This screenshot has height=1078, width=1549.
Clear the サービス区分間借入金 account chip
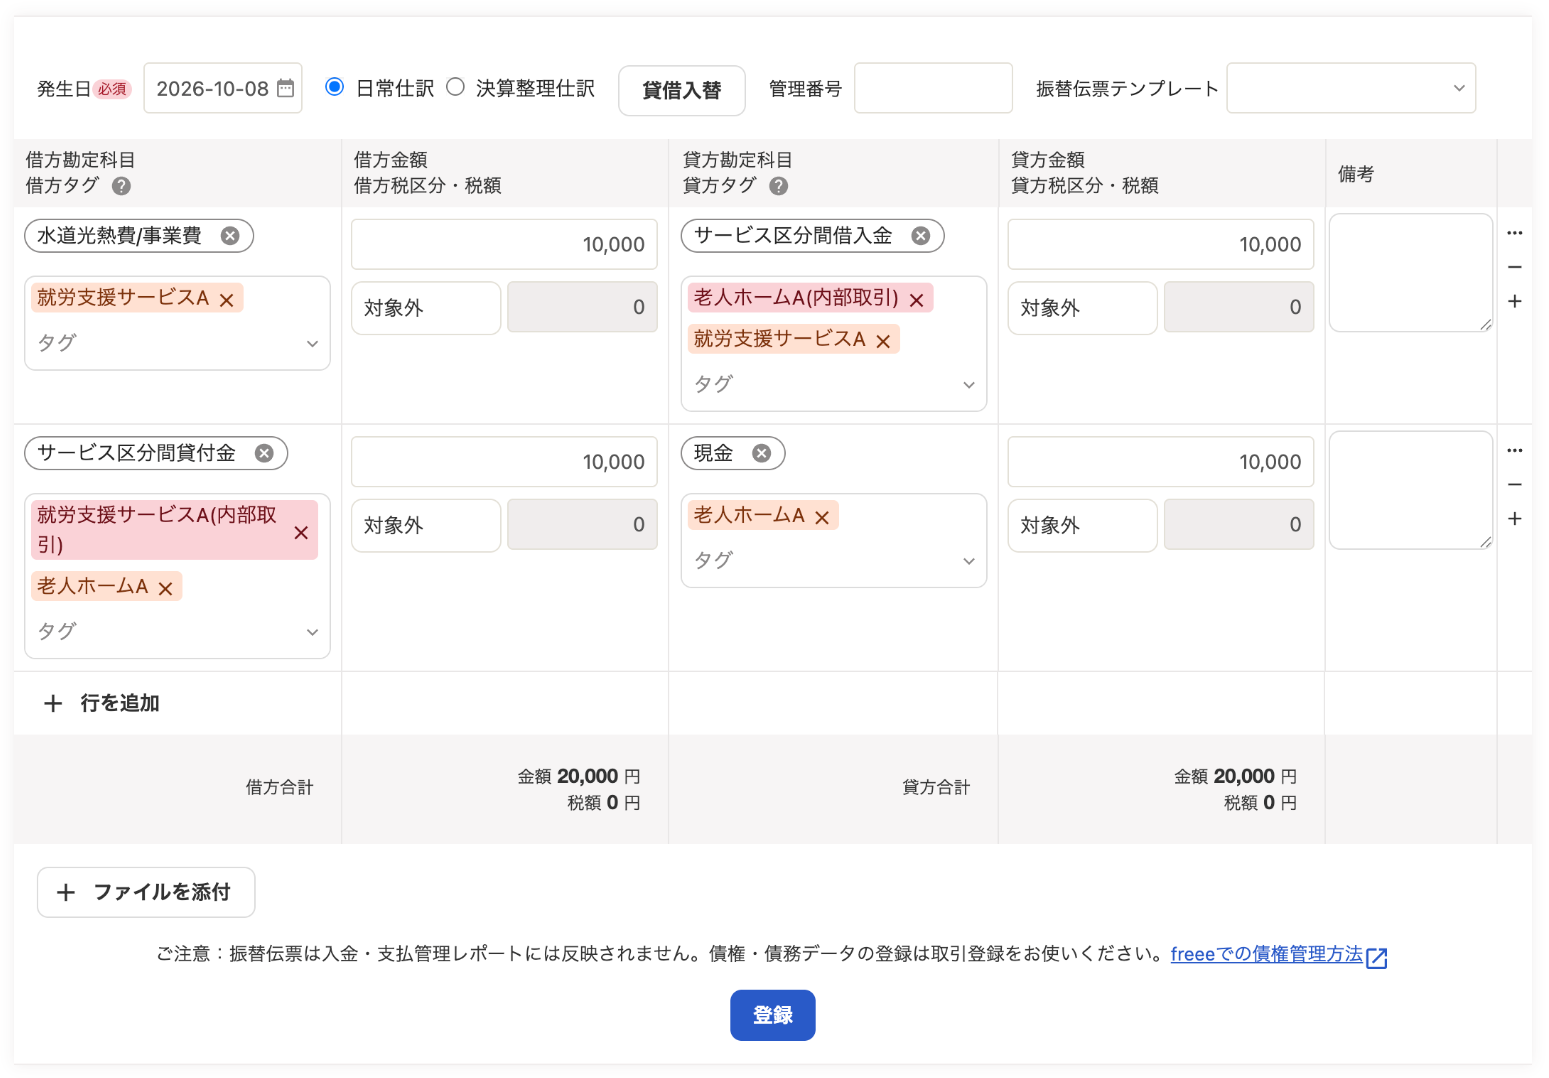coord(921,236)
